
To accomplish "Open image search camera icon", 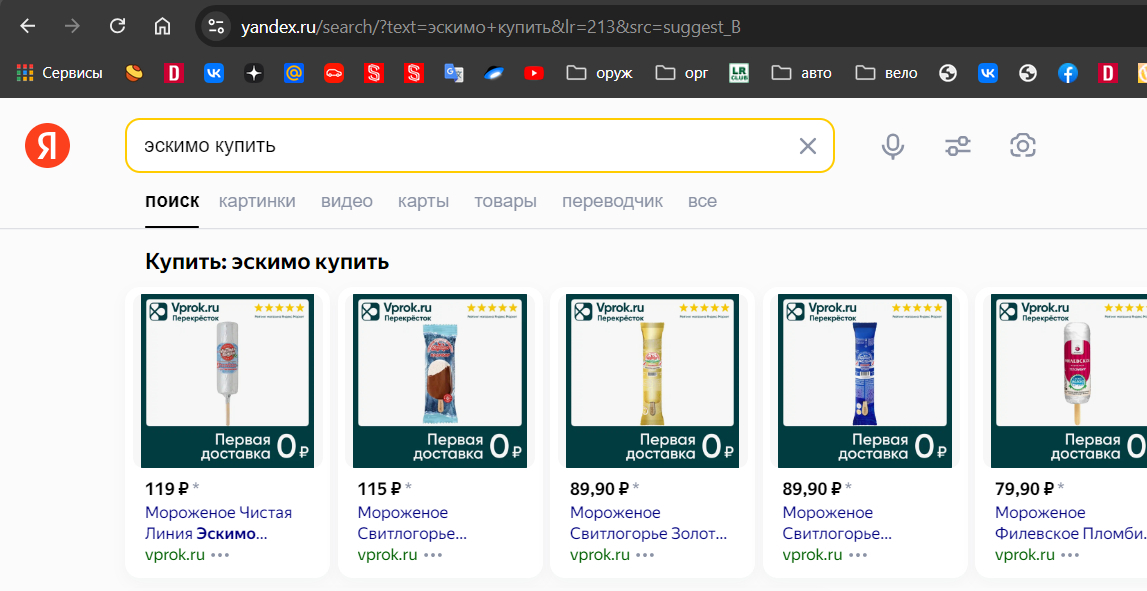I will [x=1021, y=146].
